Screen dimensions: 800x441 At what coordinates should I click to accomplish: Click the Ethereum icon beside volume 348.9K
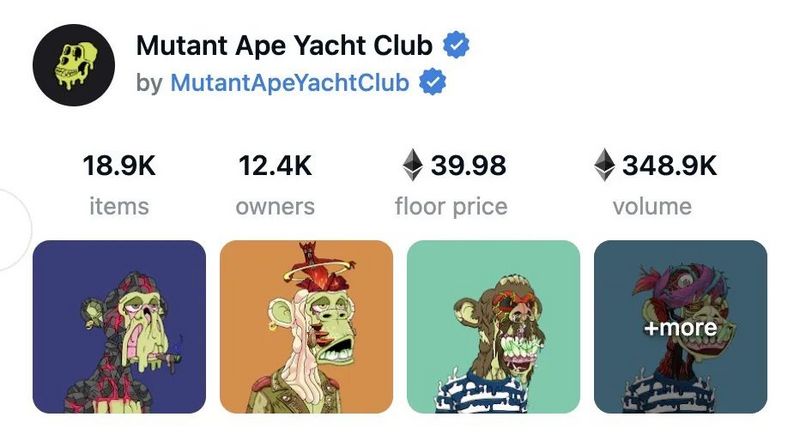click(604, 165)
